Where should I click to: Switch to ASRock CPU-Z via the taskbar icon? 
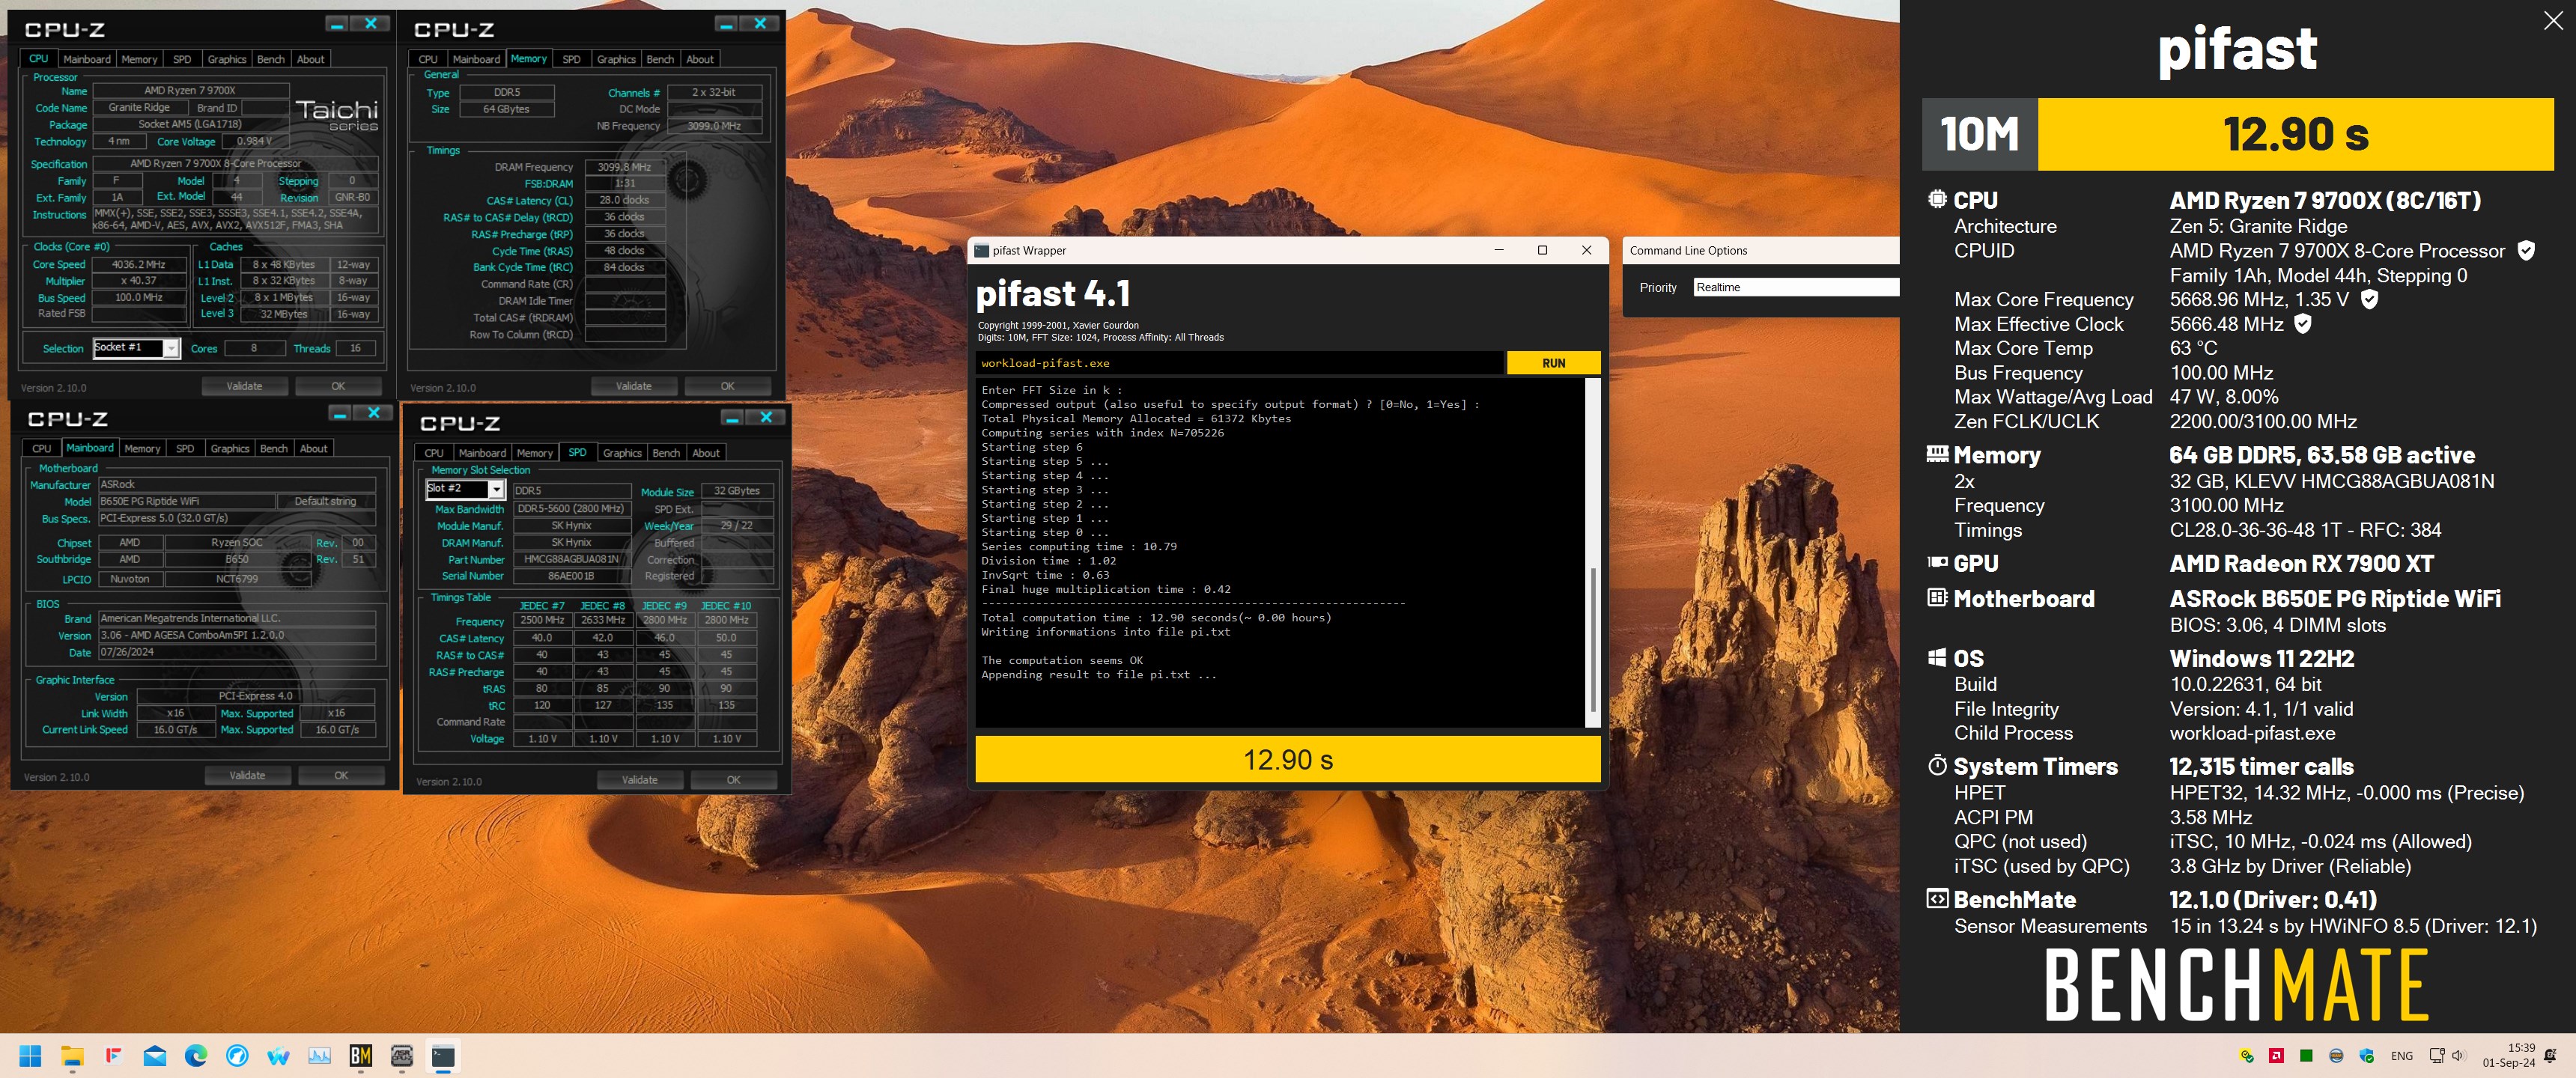point(402,1056)
